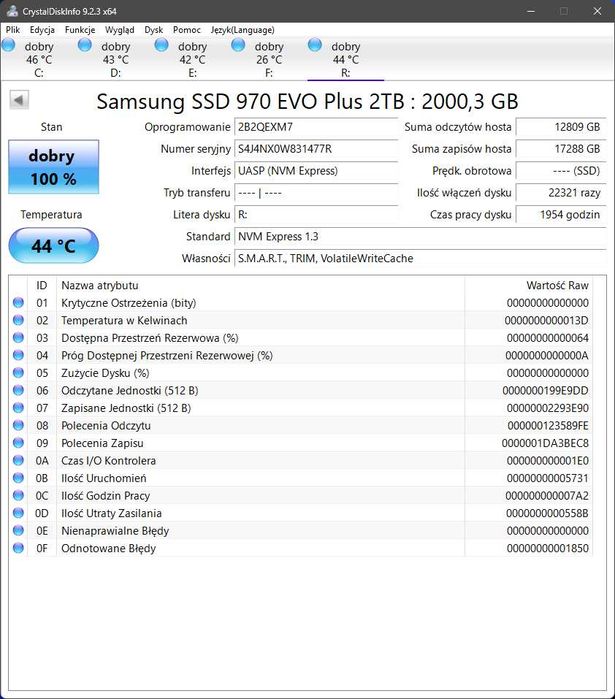
Task: Click the 44 °C temperature button
Action: (x=53, y=246)
